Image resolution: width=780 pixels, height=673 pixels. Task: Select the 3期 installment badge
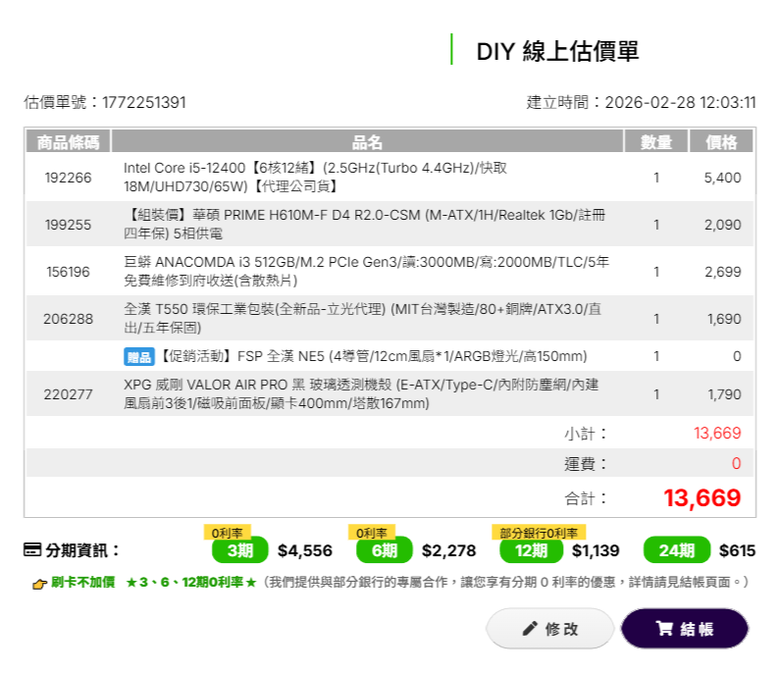(x=240, y=550)
